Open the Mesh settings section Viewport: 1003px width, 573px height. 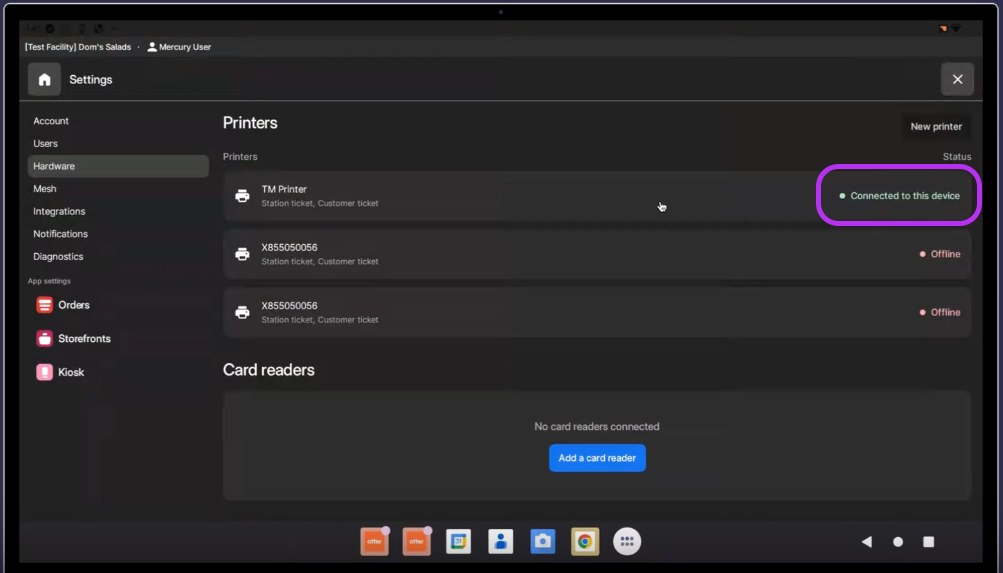[45, 189]
